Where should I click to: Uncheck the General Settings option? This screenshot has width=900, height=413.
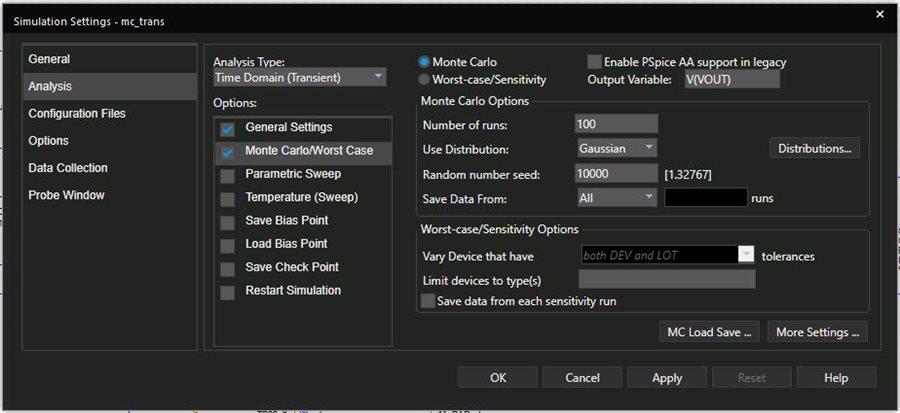pyautogui.click(x=228, y=130)
